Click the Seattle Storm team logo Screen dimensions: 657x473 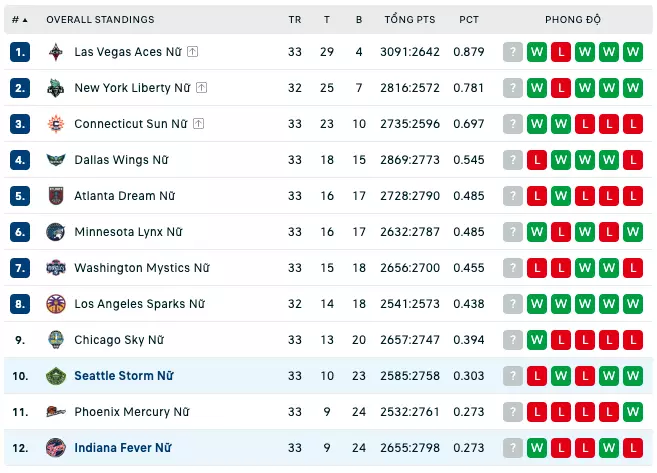(x=56, y=376)
